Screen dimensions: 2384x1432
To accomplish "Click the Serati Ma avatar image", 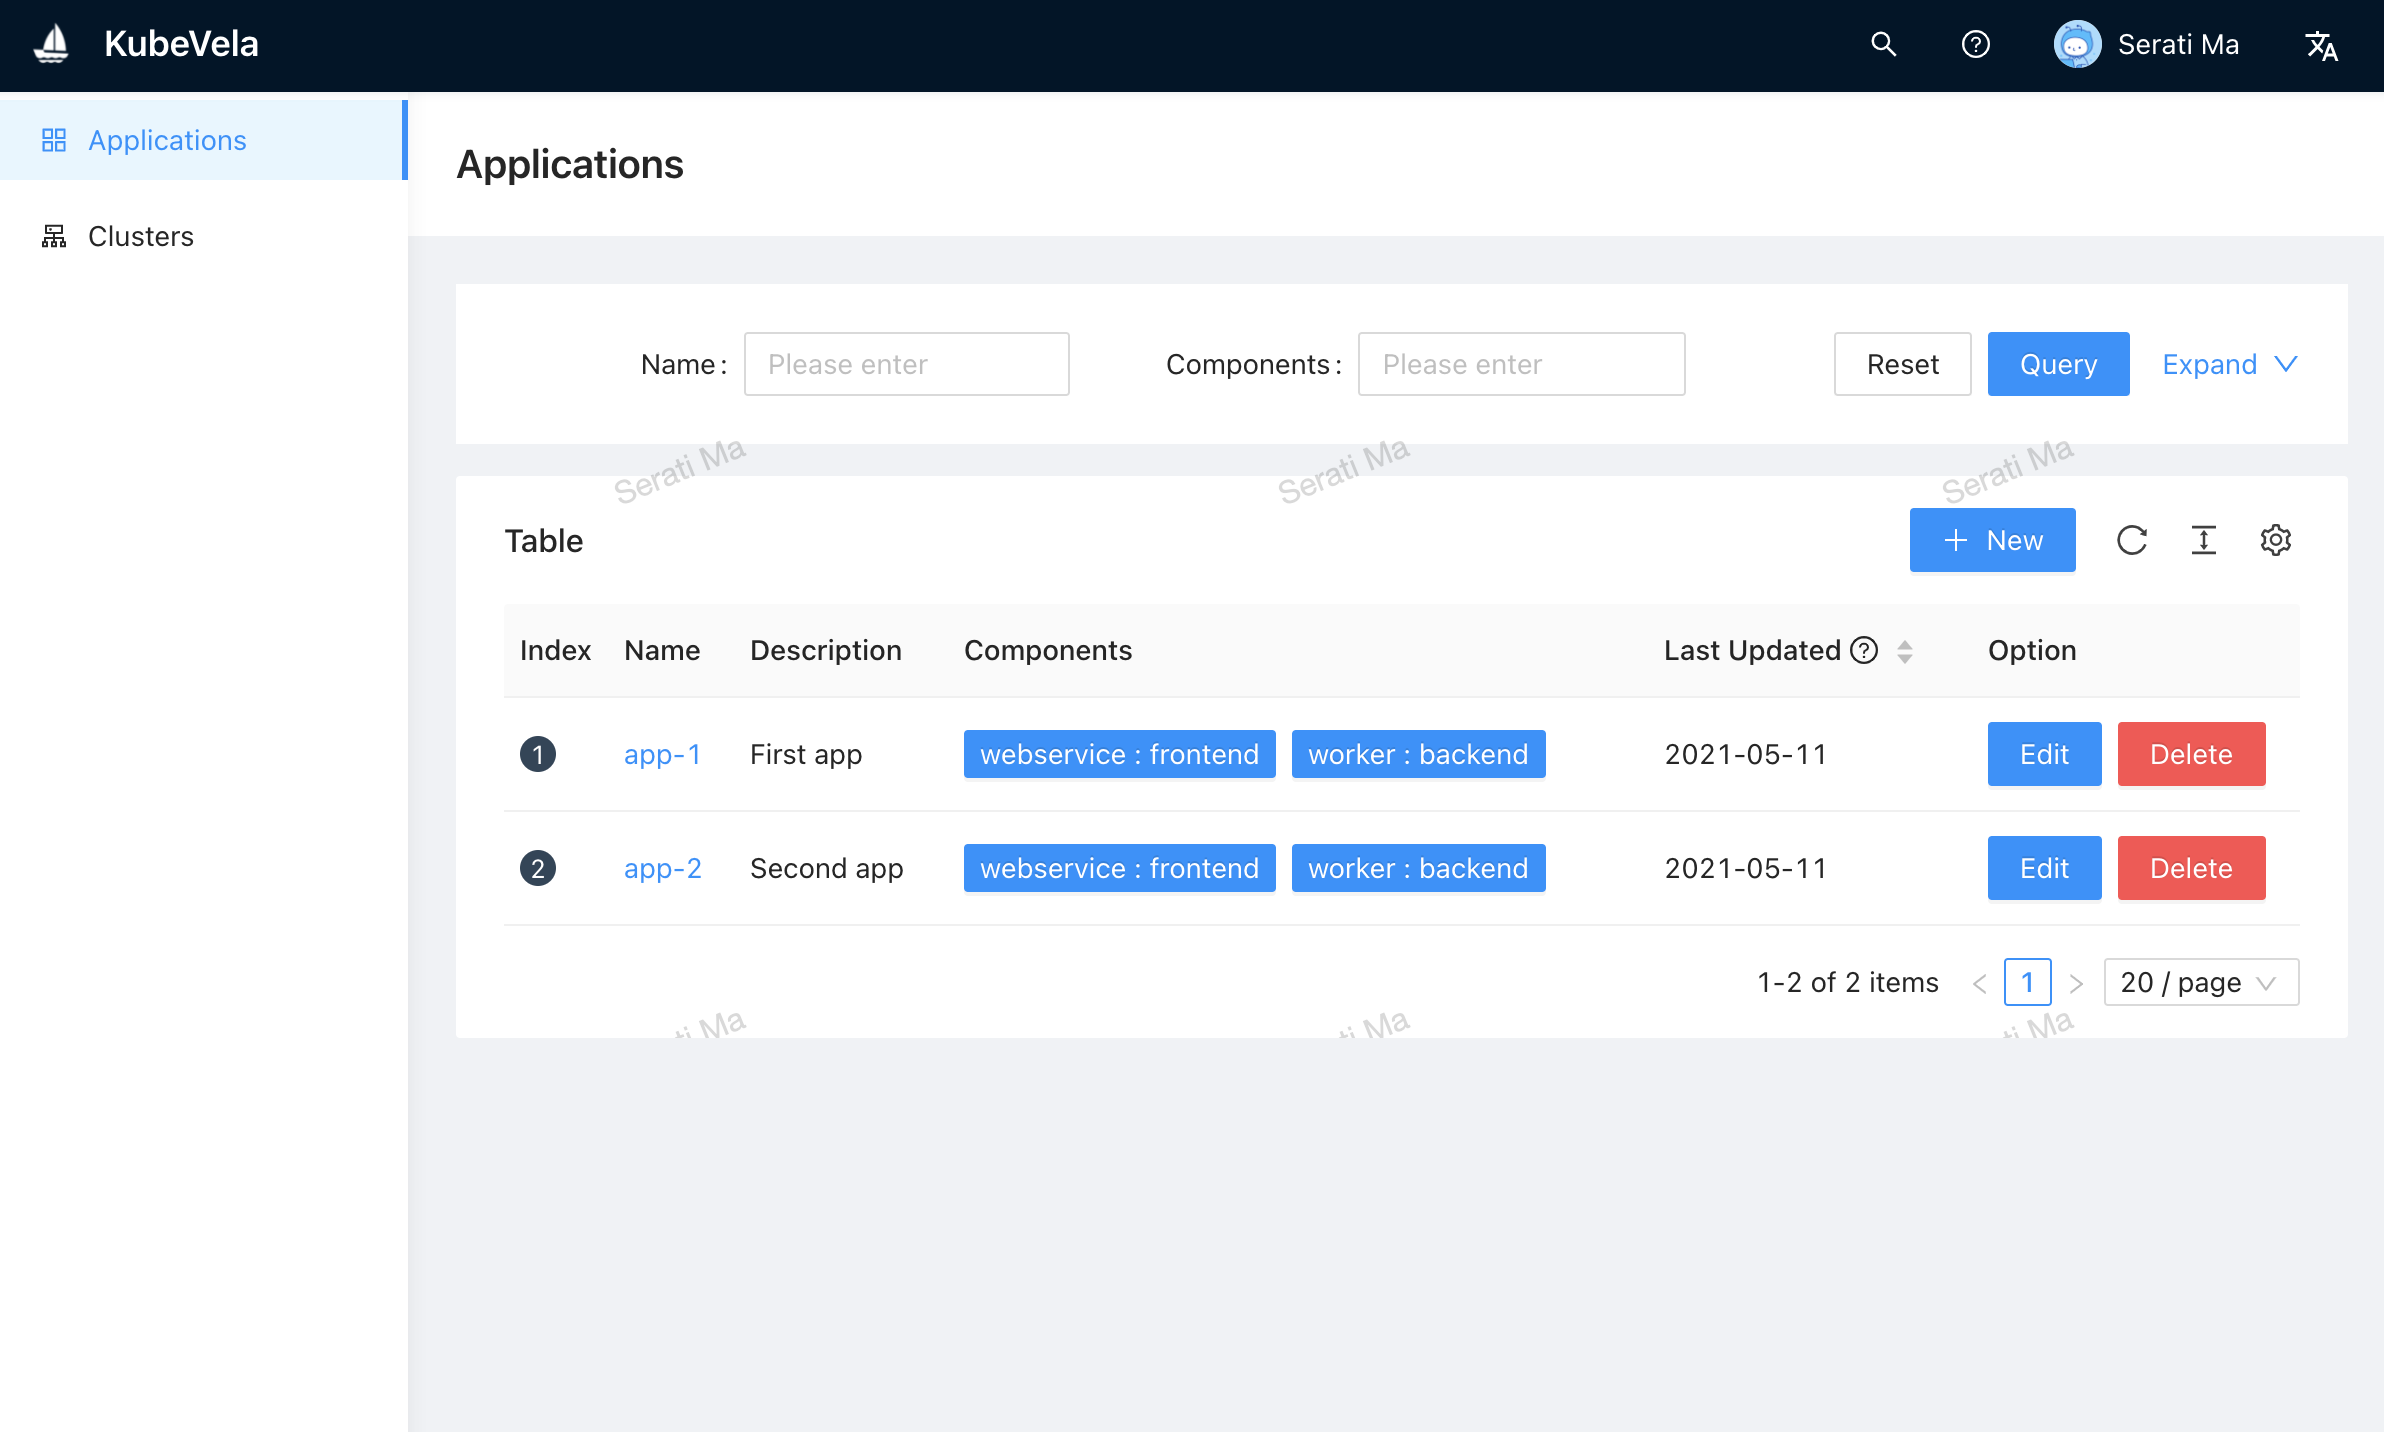I will 2077,44.
